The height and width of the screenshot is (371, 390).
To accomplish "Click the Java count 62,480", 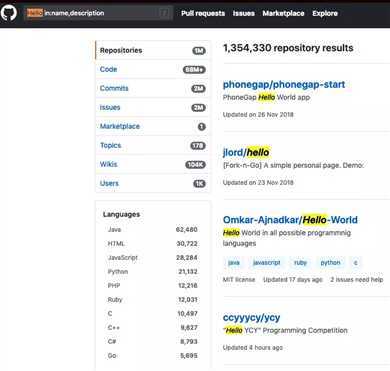I will (x=187, y=229).
